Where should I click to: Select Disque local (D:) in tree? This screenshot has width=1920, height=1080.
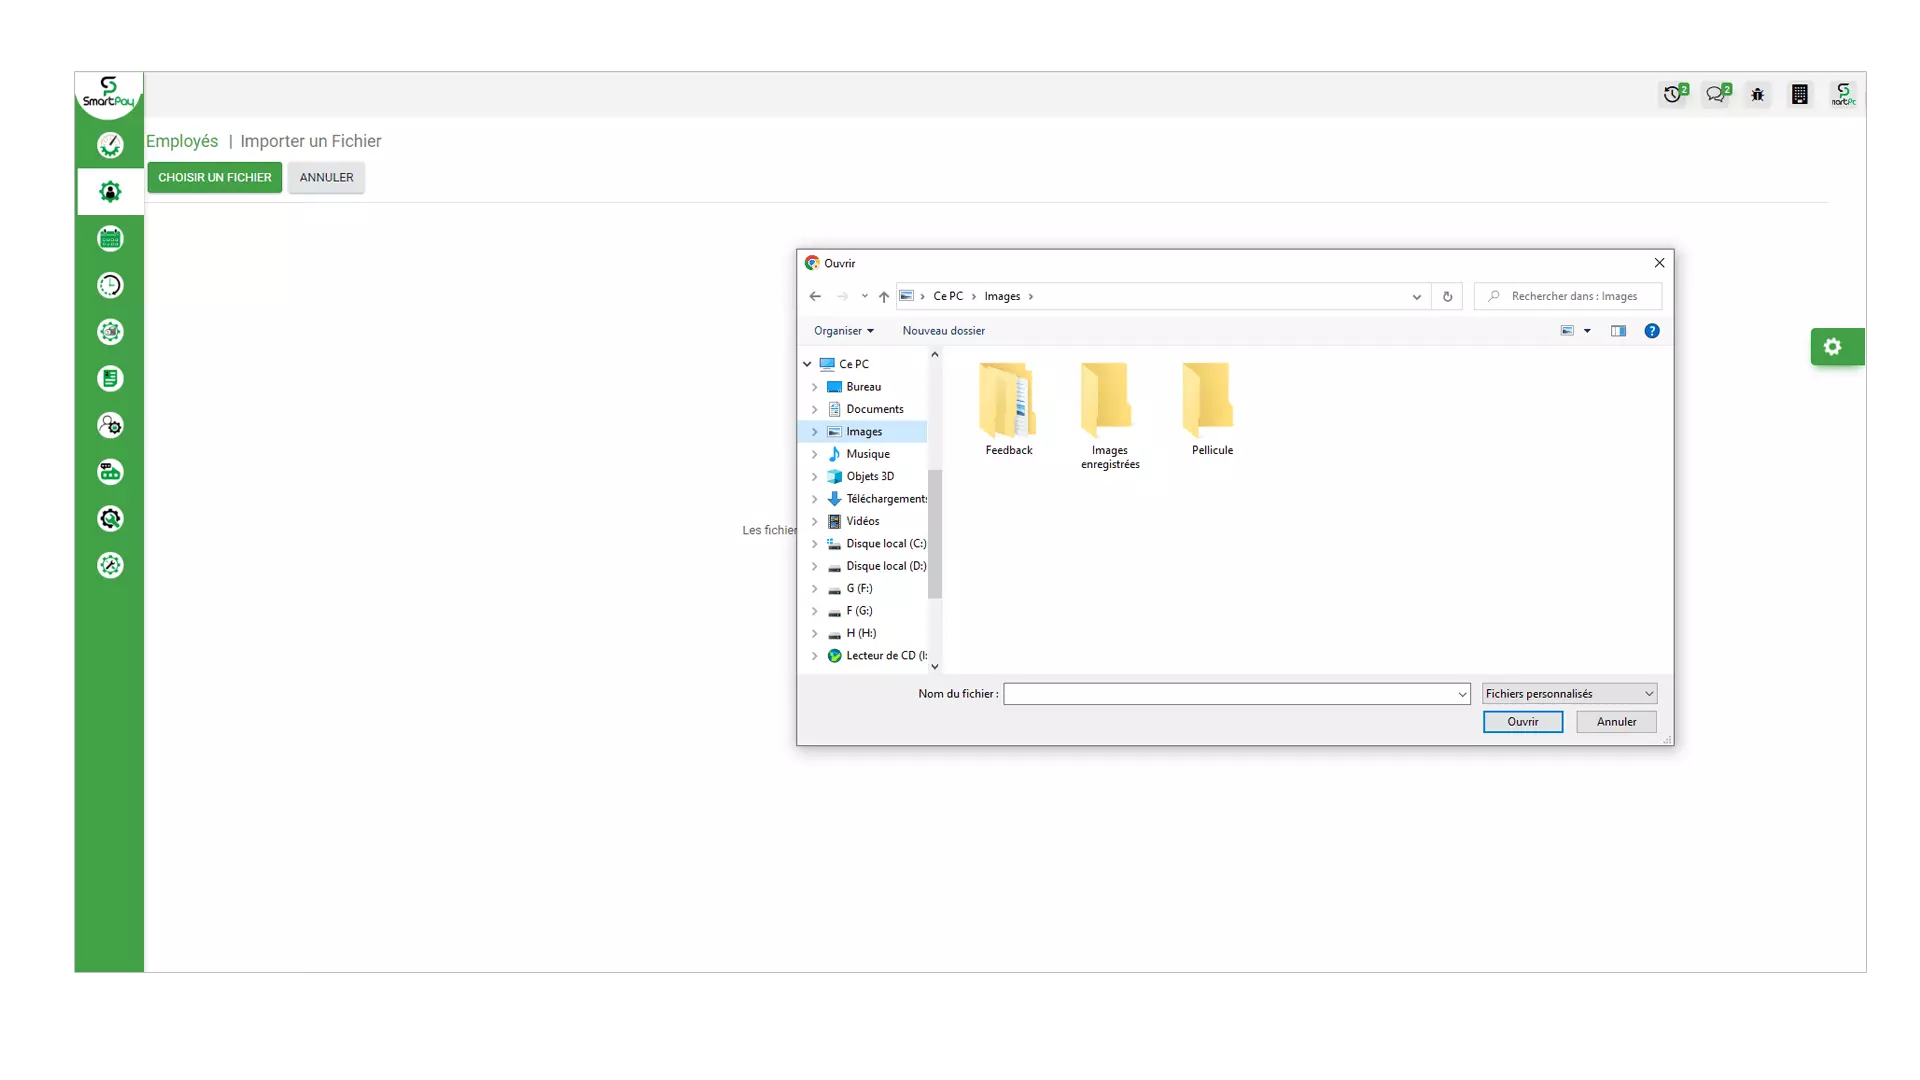[x=885, y=566]
